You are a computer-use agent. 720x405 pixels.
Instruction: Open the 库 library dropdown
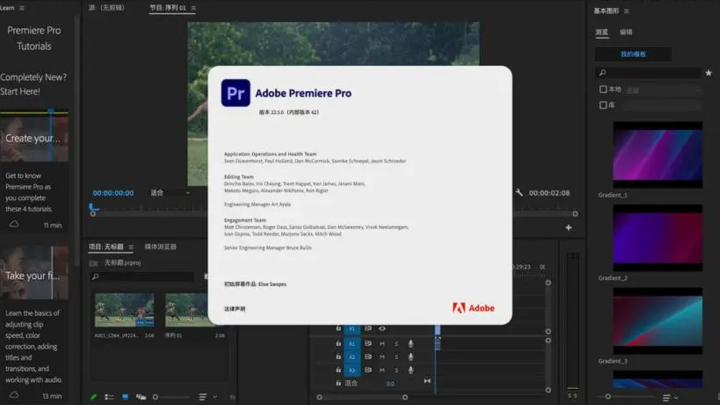(x=663, y=106)
